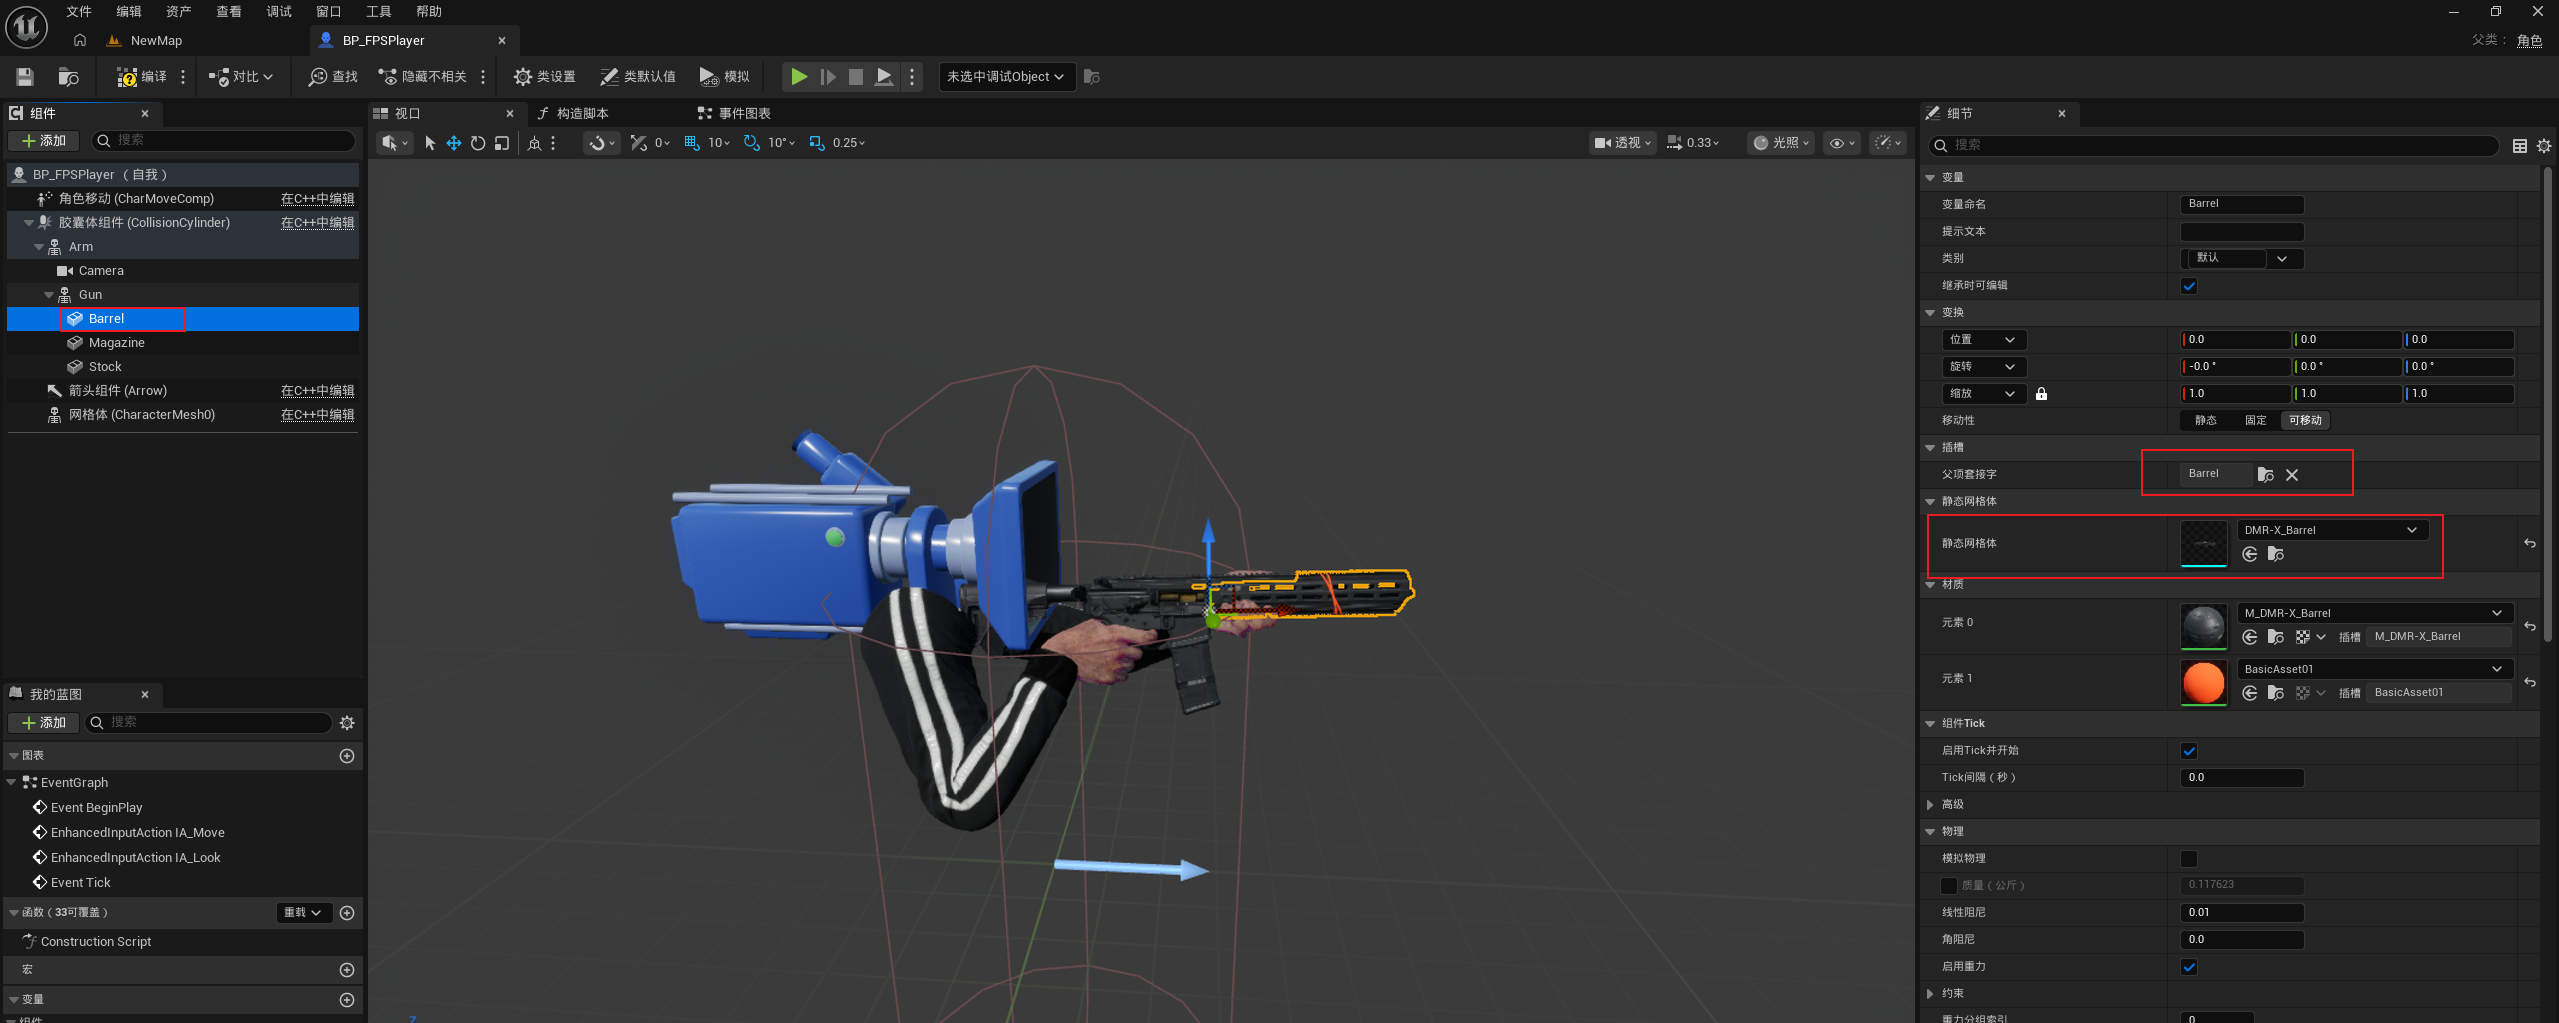Clear the 父项套接字 socket with the X icon

[2292, 475]
